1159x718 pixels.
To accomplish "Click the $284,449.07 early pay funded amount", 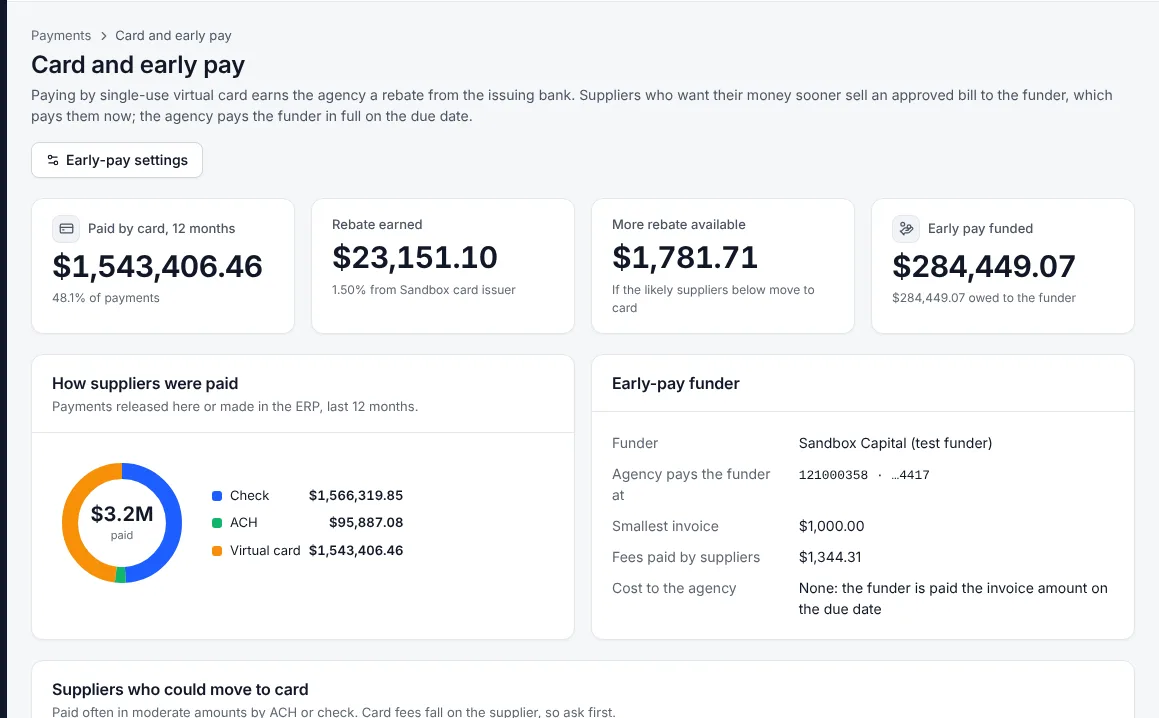I will tap(984, 266).
